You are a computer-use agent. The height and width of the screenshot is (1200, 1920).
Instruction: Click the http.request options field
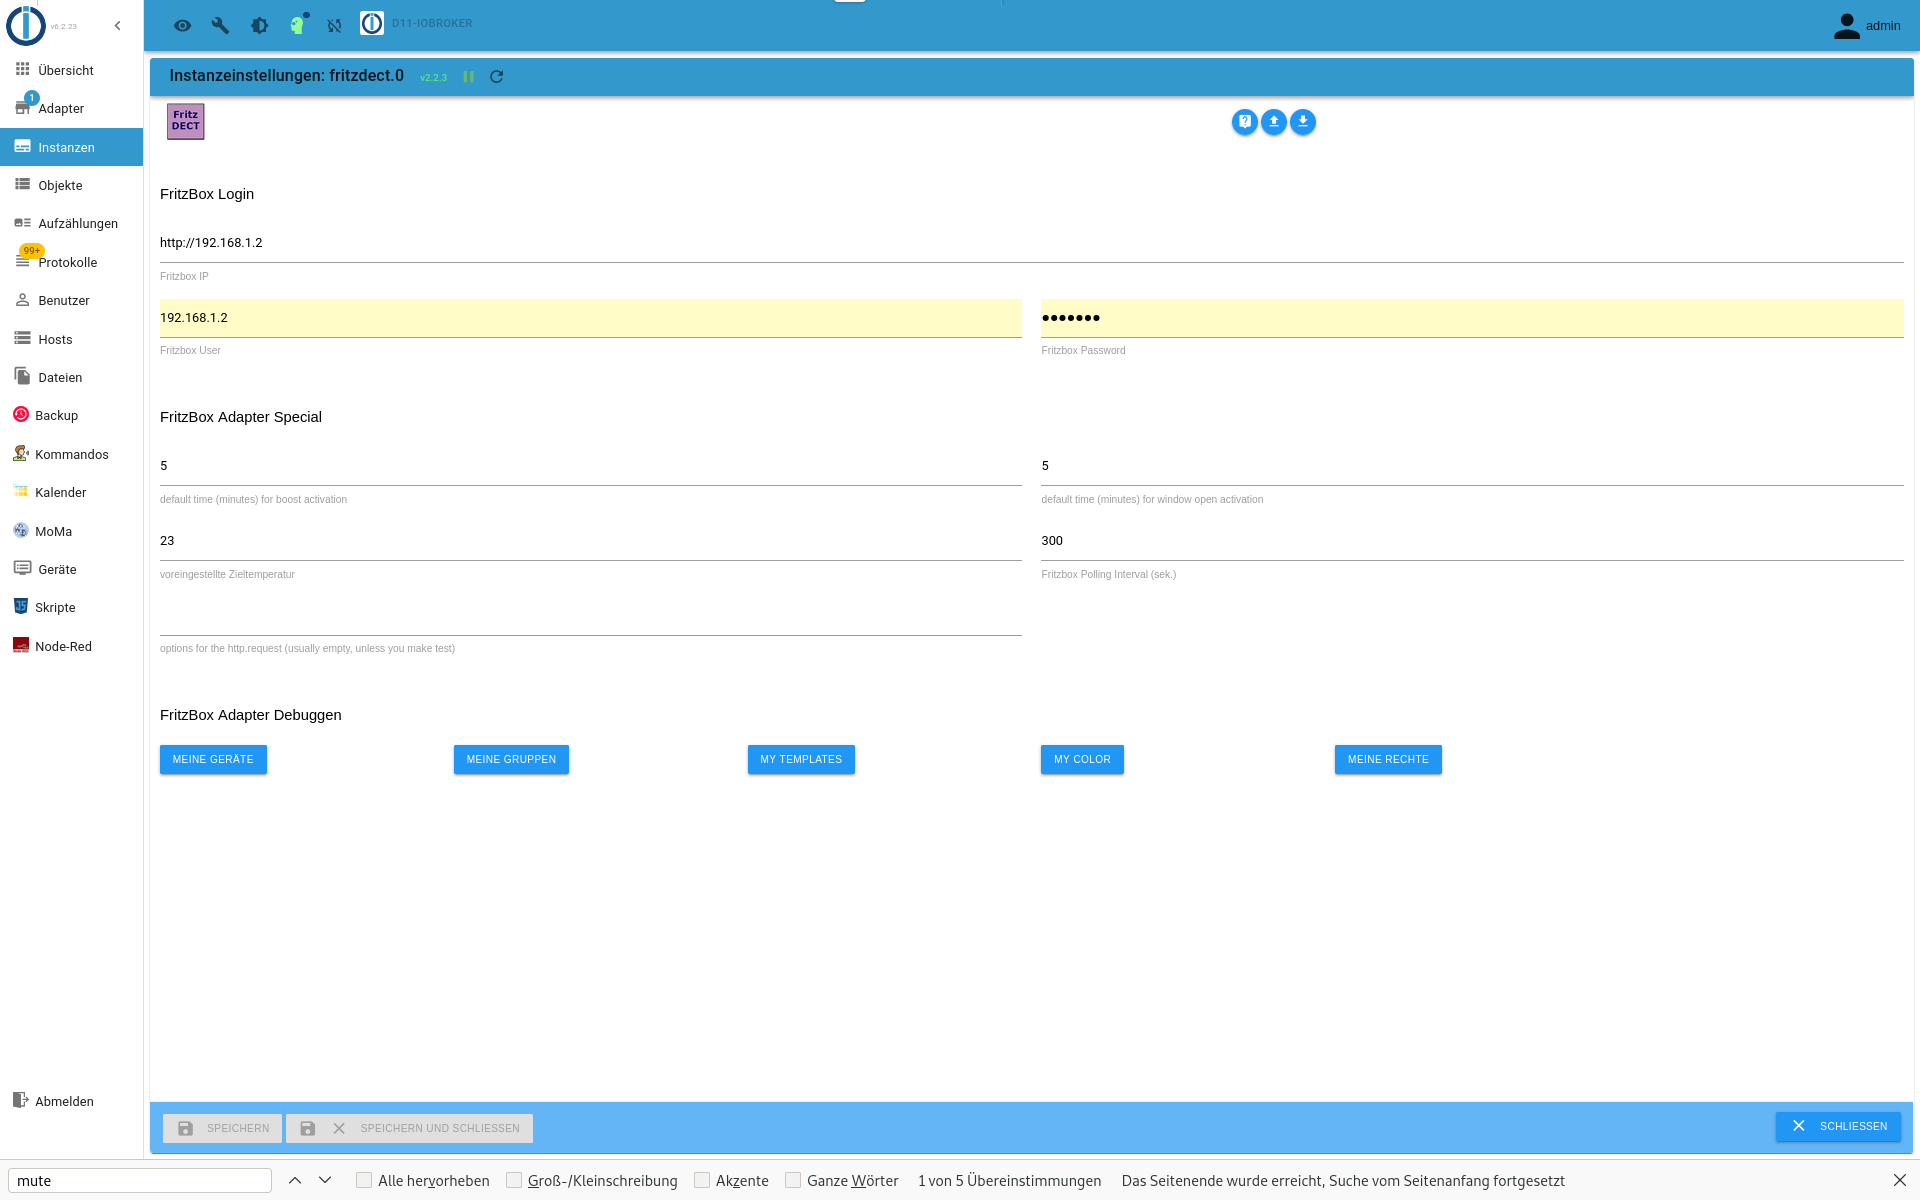[590, 616]
